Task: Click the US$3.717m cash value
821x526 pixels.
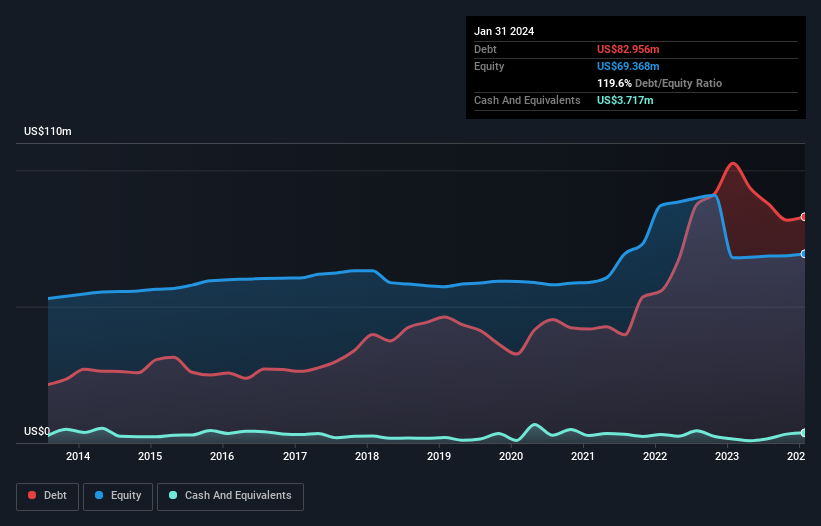Action: pos(625,100)
